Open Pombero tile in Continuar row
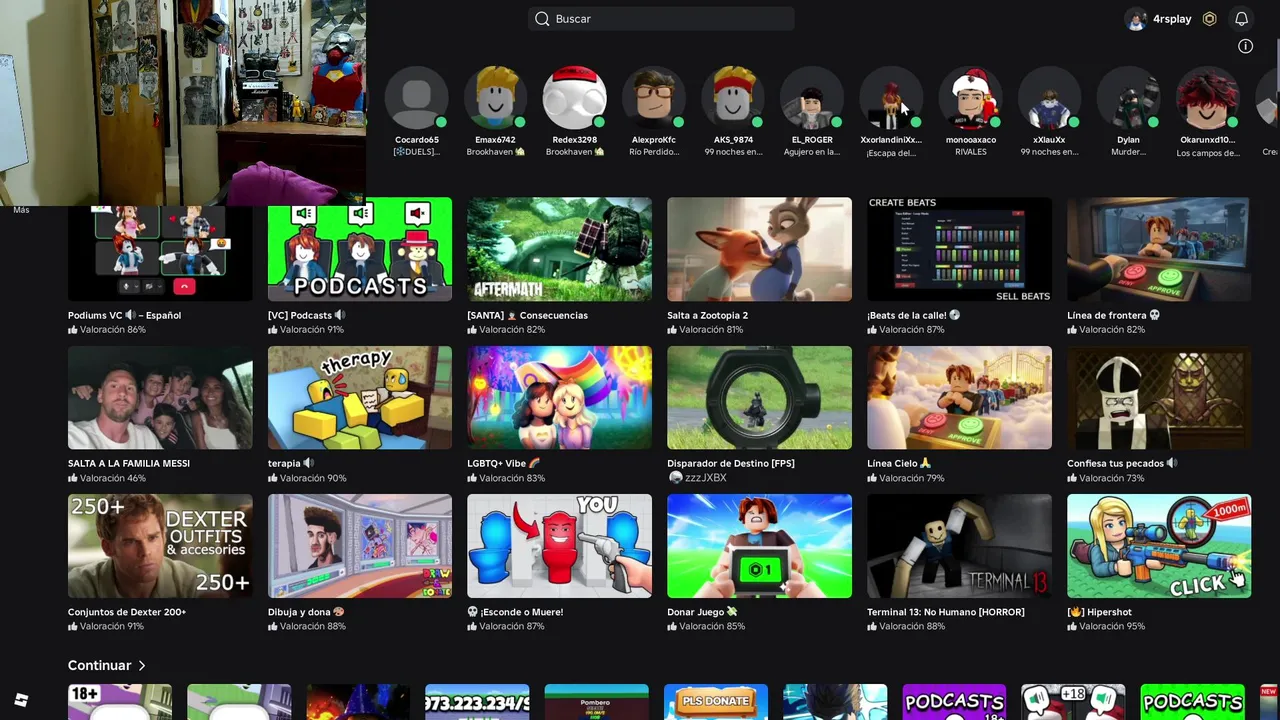This screenshot has width=1280, height=720. tap(596, 702)
